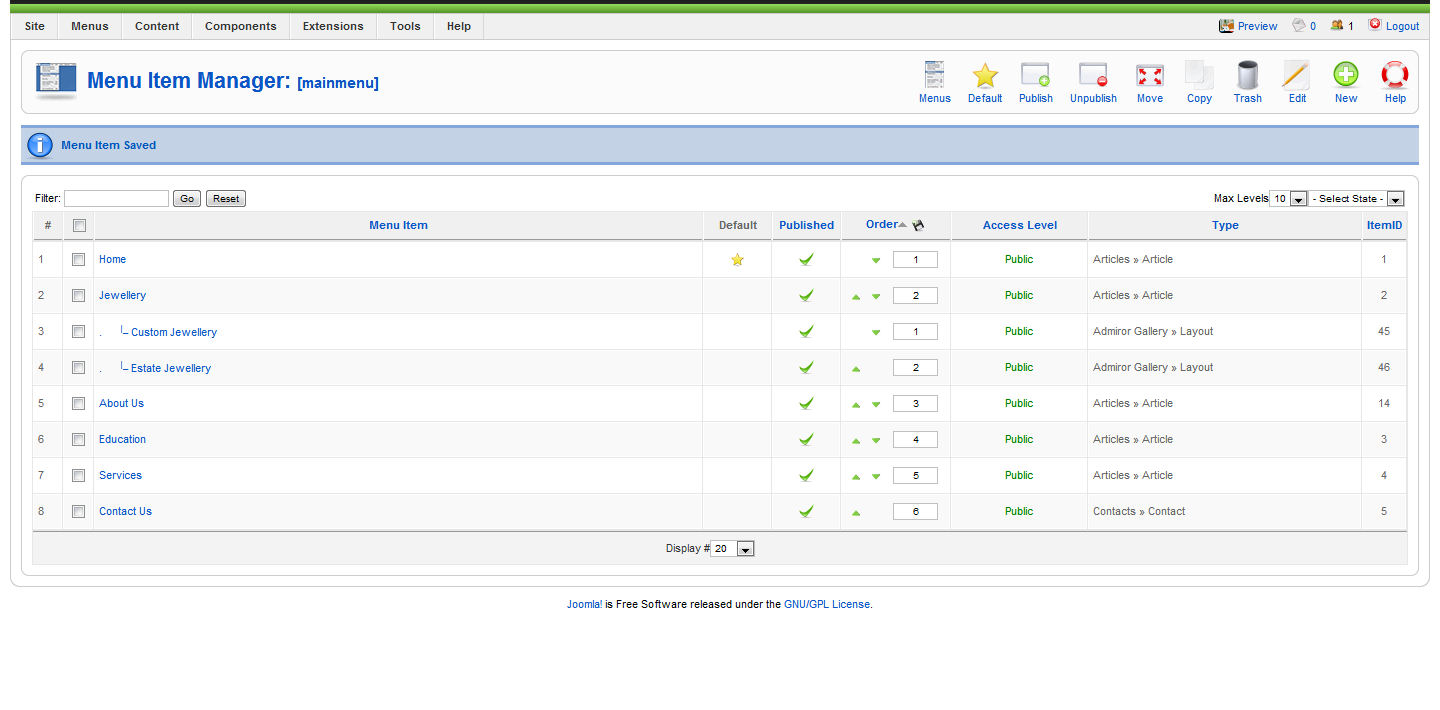Check the Contact Us row checkbox
The width and height of the screenshot is (1440, 710).
pyautogui.click(x=79, y=511)
